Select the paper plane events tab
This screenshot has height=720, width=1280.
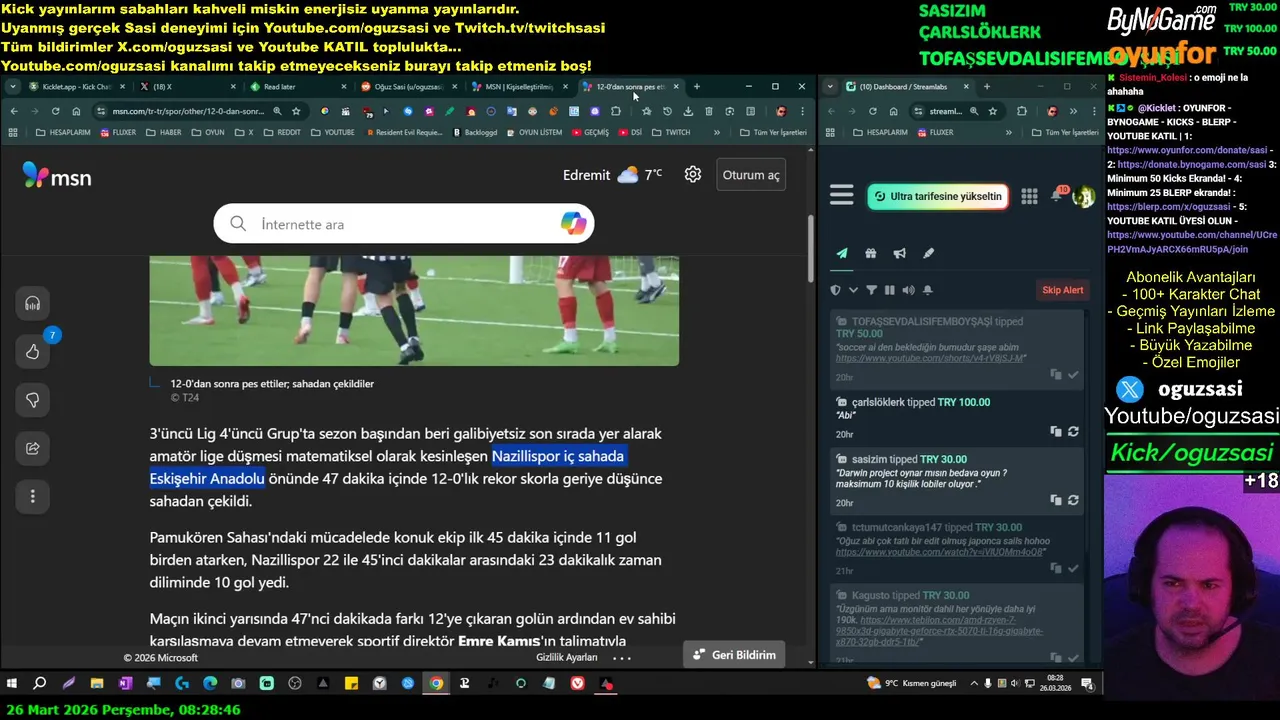(x=842, y=253)
